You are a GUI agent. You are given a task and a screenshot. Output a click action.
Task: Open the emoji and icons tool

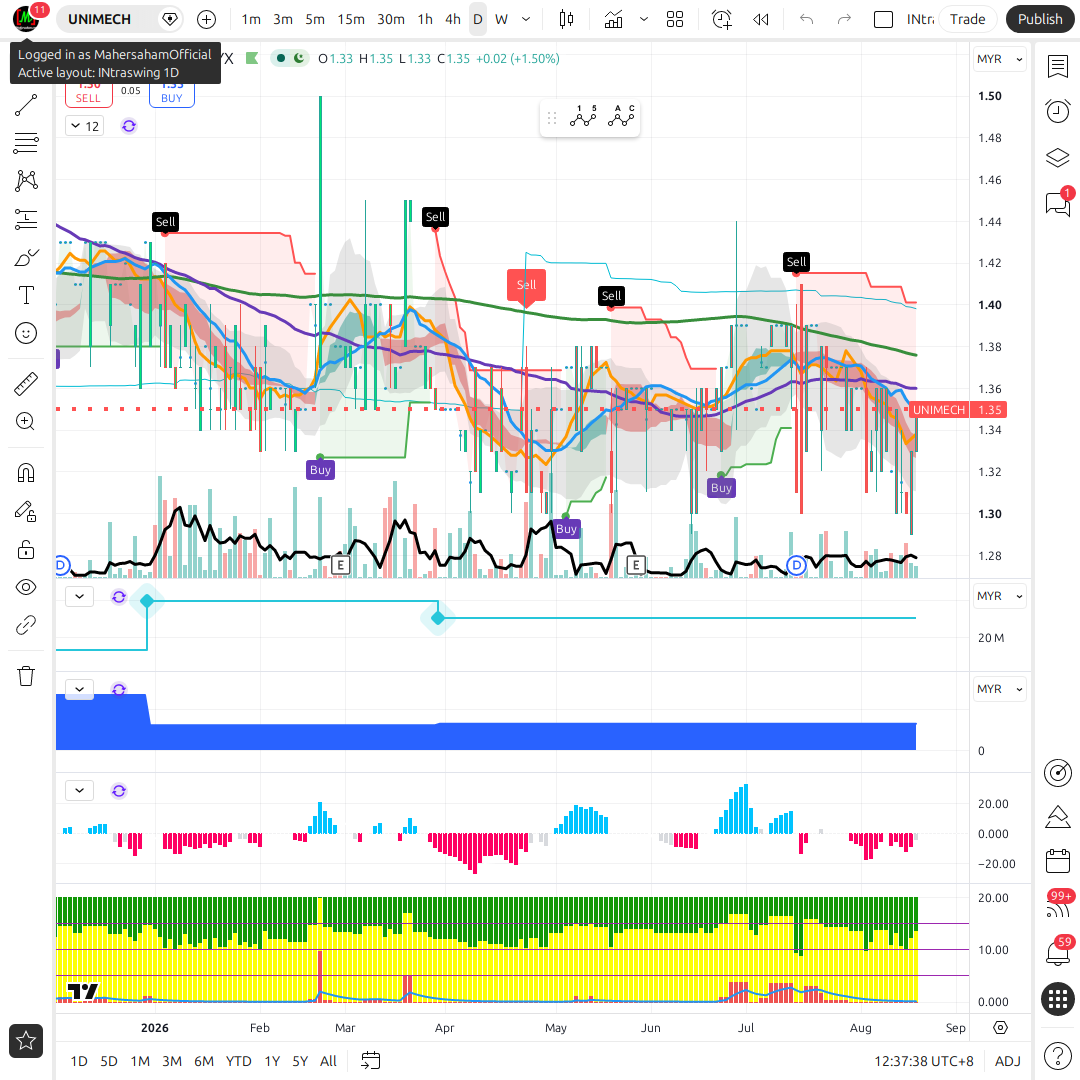tap(25, 333)
